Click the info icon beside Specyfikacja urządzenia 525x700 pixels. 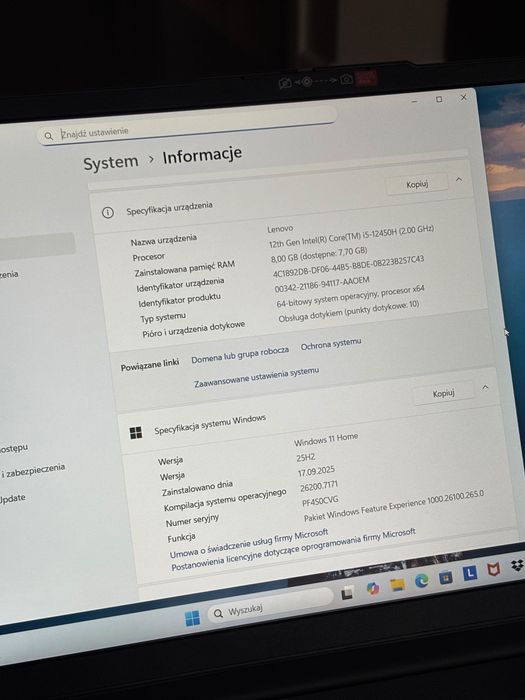108,212
